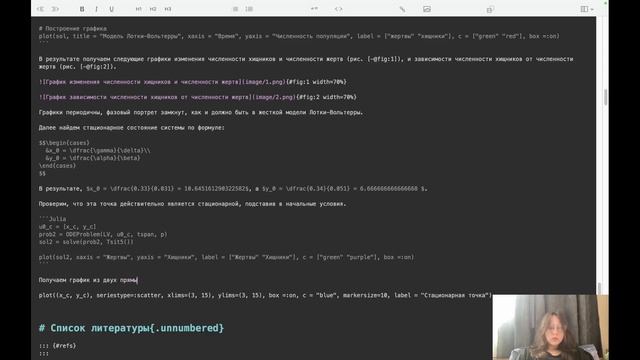This screenshot has height=360, width=640.
Task: Click the vertical scrollbar thumb
Action: pyautogui.click(x=605, y=97)
